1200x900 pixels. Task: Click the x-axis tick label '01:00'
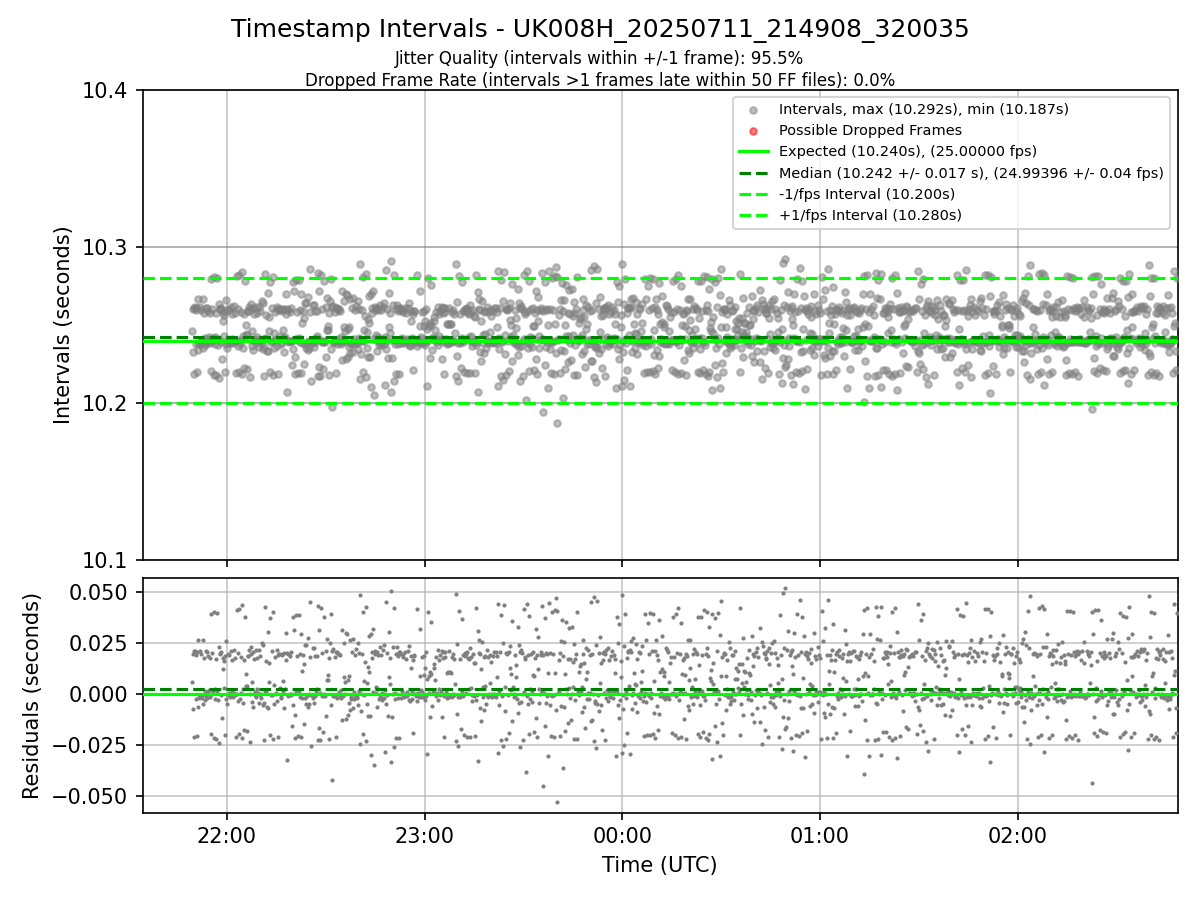click(820, 835)
